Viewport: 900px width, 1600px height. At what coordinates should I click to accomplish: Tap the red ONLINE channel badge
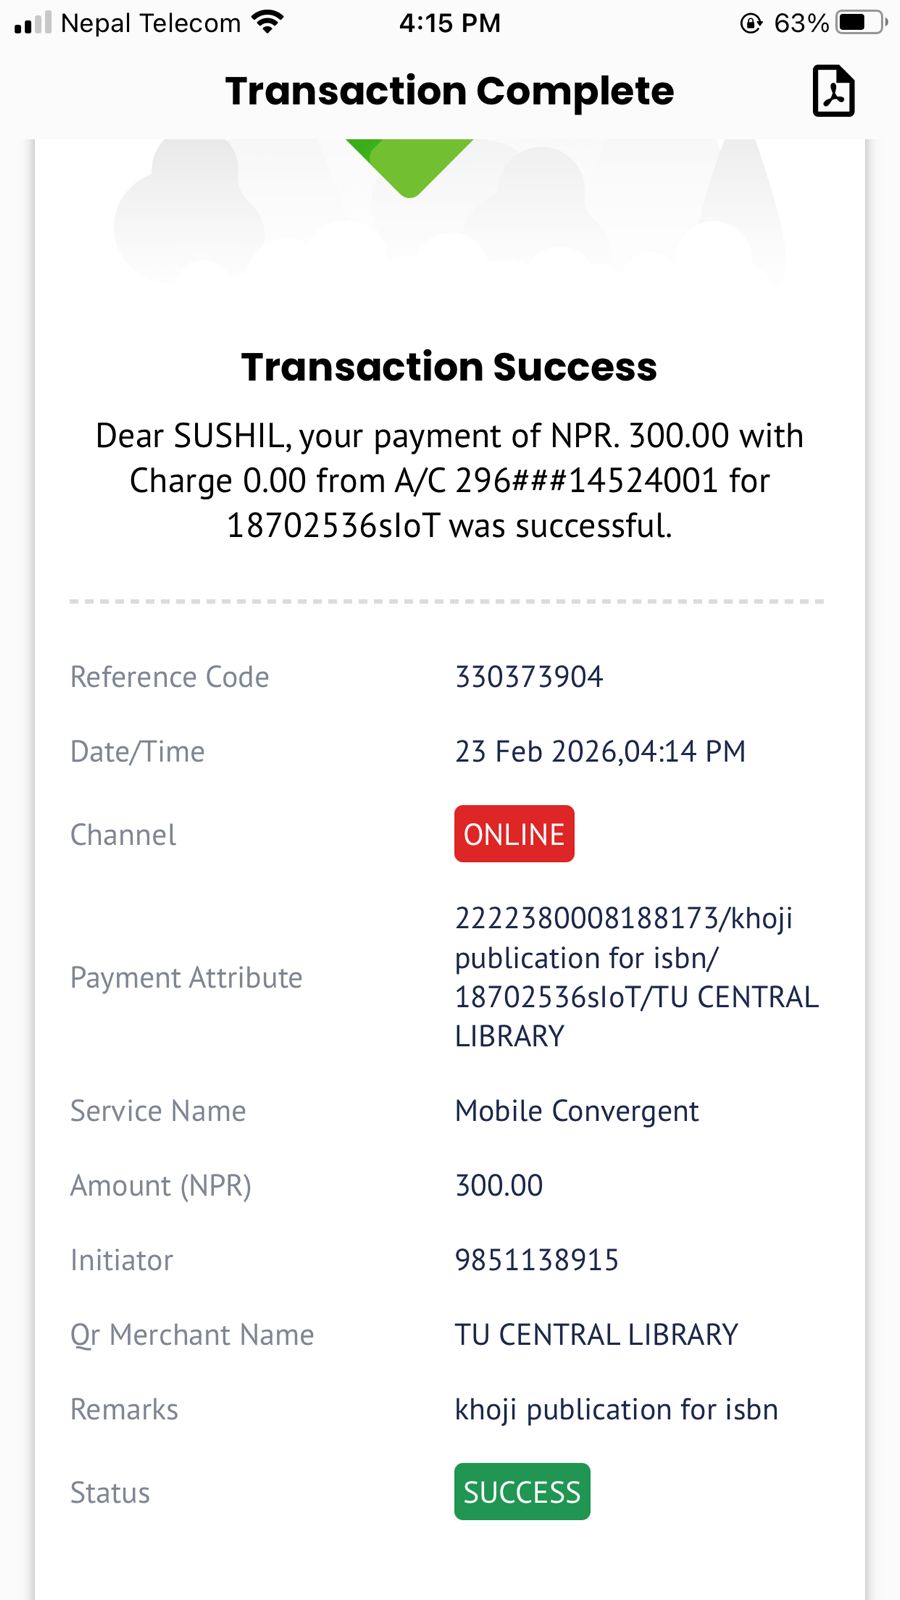tap(514, 834)
